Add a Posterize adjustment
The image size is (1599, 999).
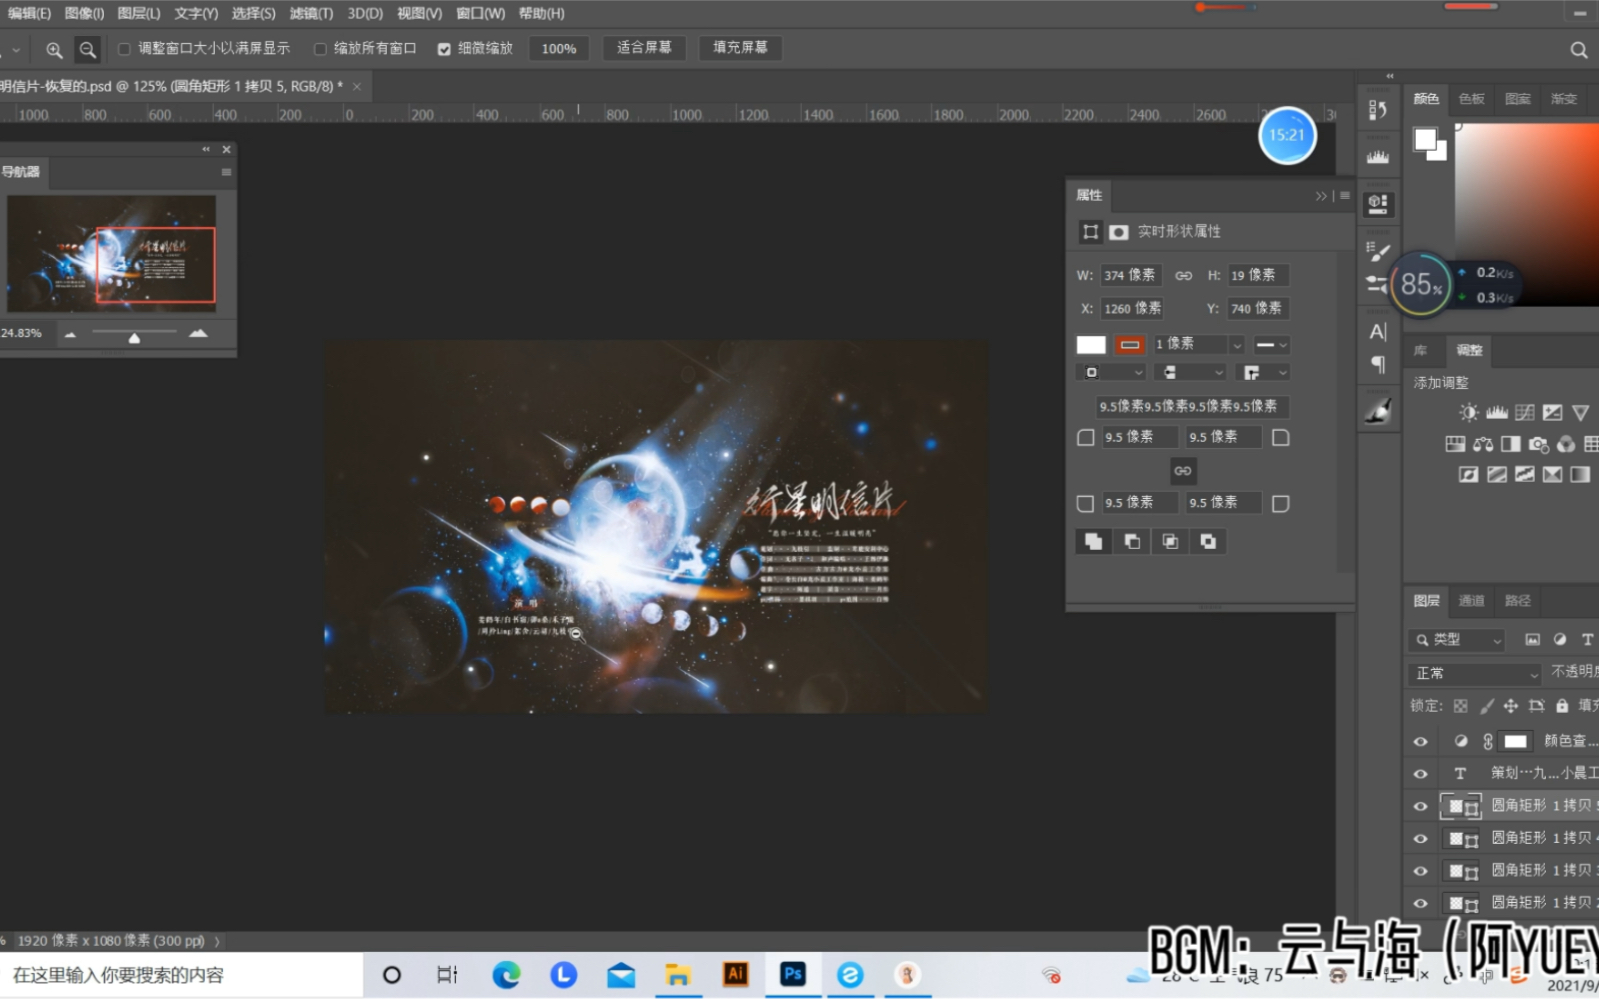(x=1496, y=474)
